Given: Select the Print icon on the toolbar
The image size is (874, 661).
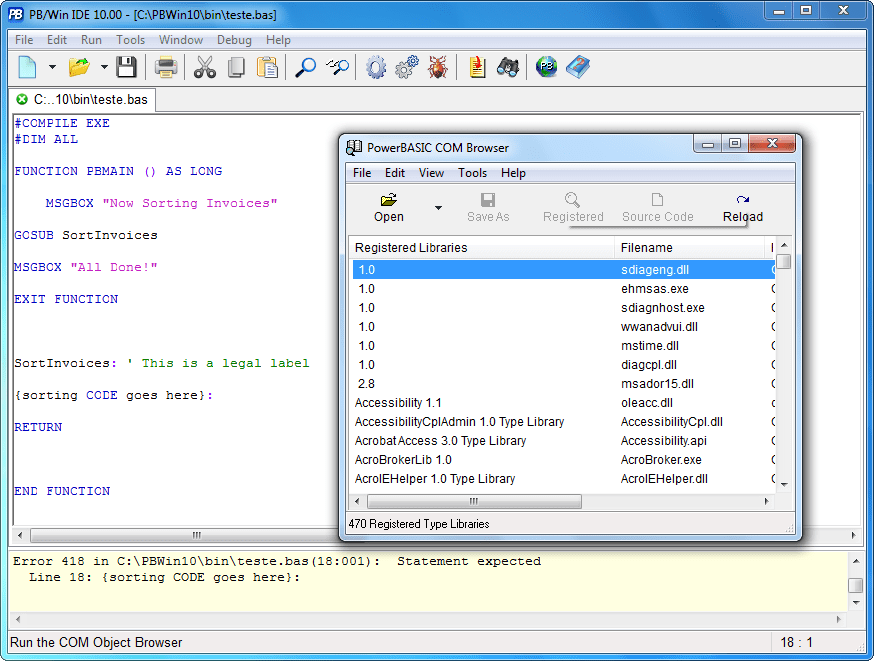Looking at the screenshot, I should [165, 66].
